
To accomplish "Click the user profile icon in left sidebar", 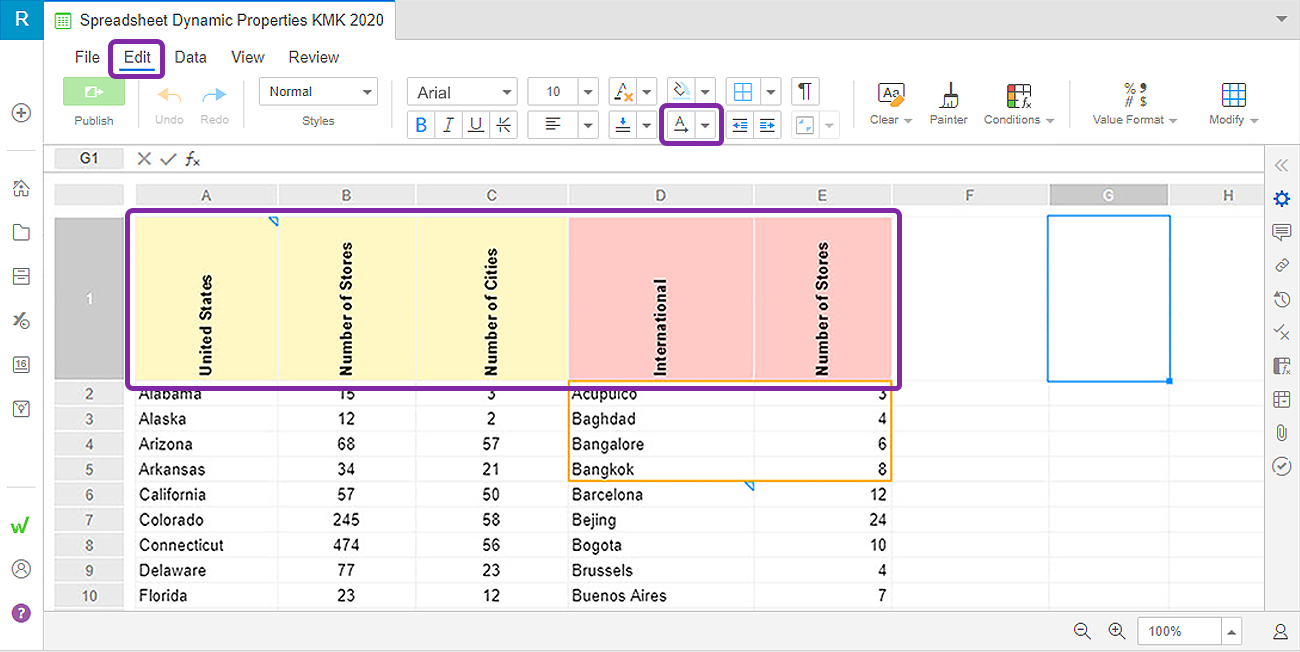I will click(21, 569).
